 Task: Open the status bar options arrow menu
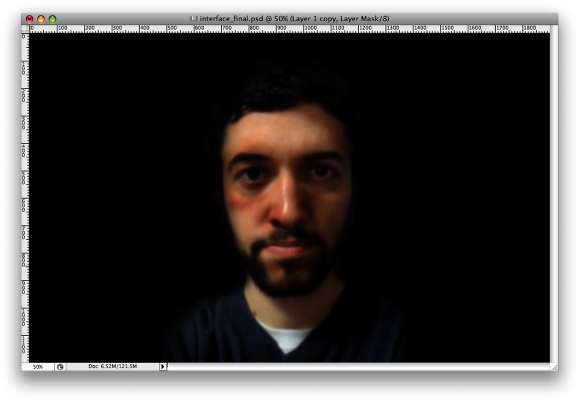[x=163, y=367]
